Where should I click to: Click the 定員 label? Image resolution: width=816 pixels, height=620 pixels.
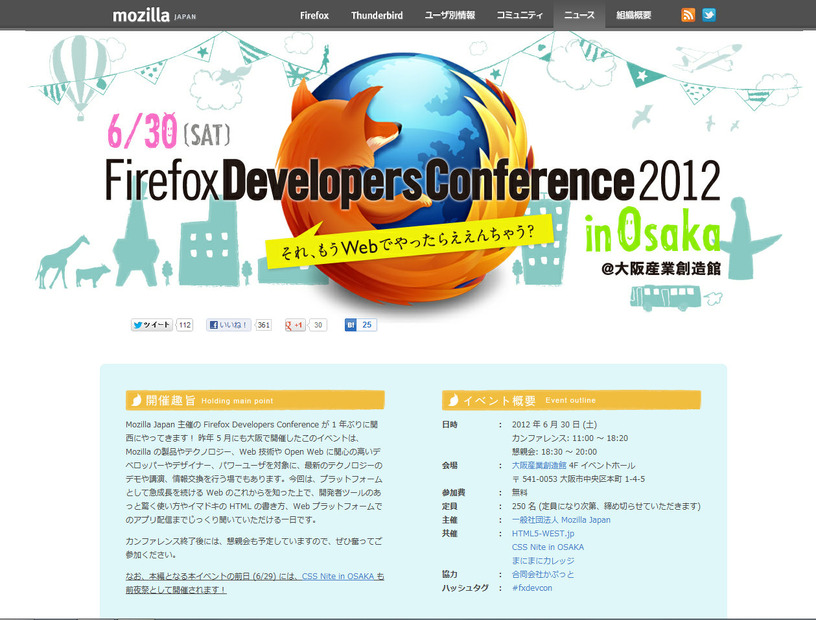[x=450, y=505]
